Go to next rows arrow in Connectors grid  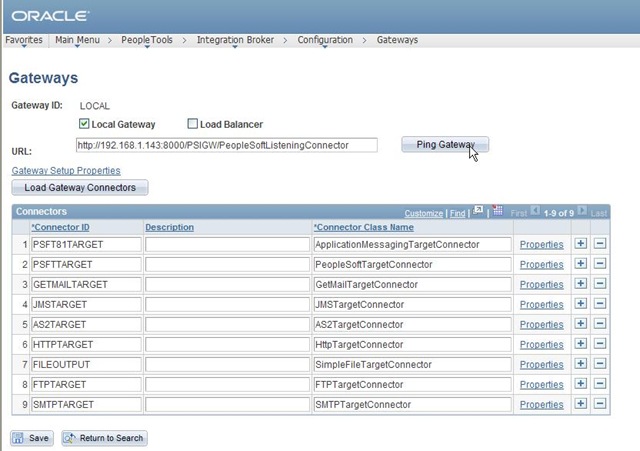582,211
